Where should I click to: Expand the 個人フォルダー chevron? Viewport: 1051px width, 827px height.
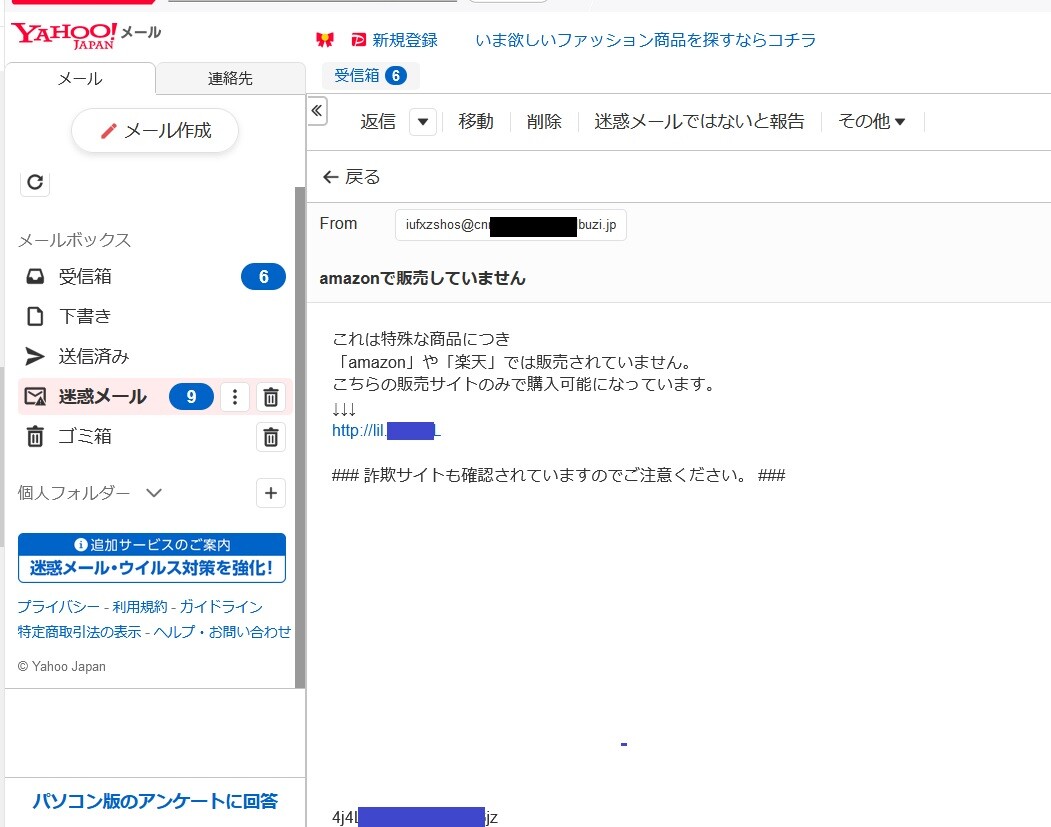pyautogui.click(x=154, y=493)
